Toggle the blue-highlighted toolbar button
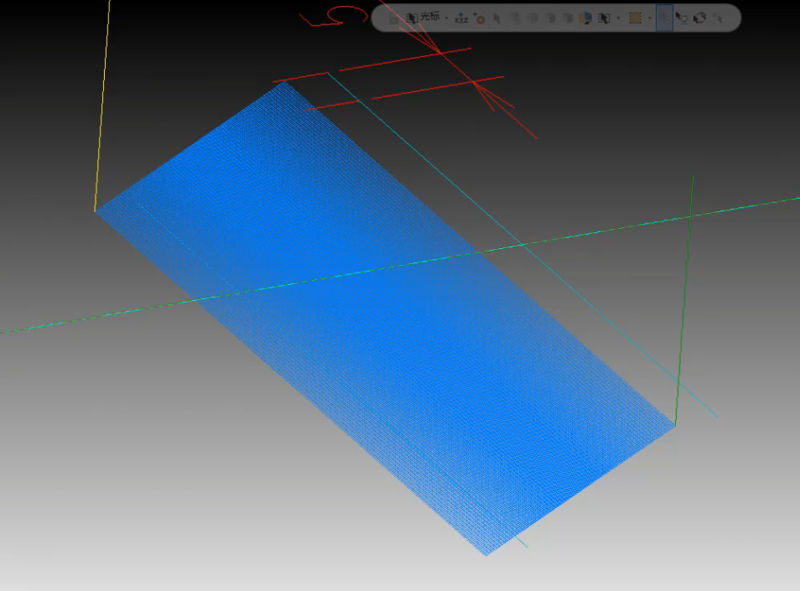 click(664, 18)
